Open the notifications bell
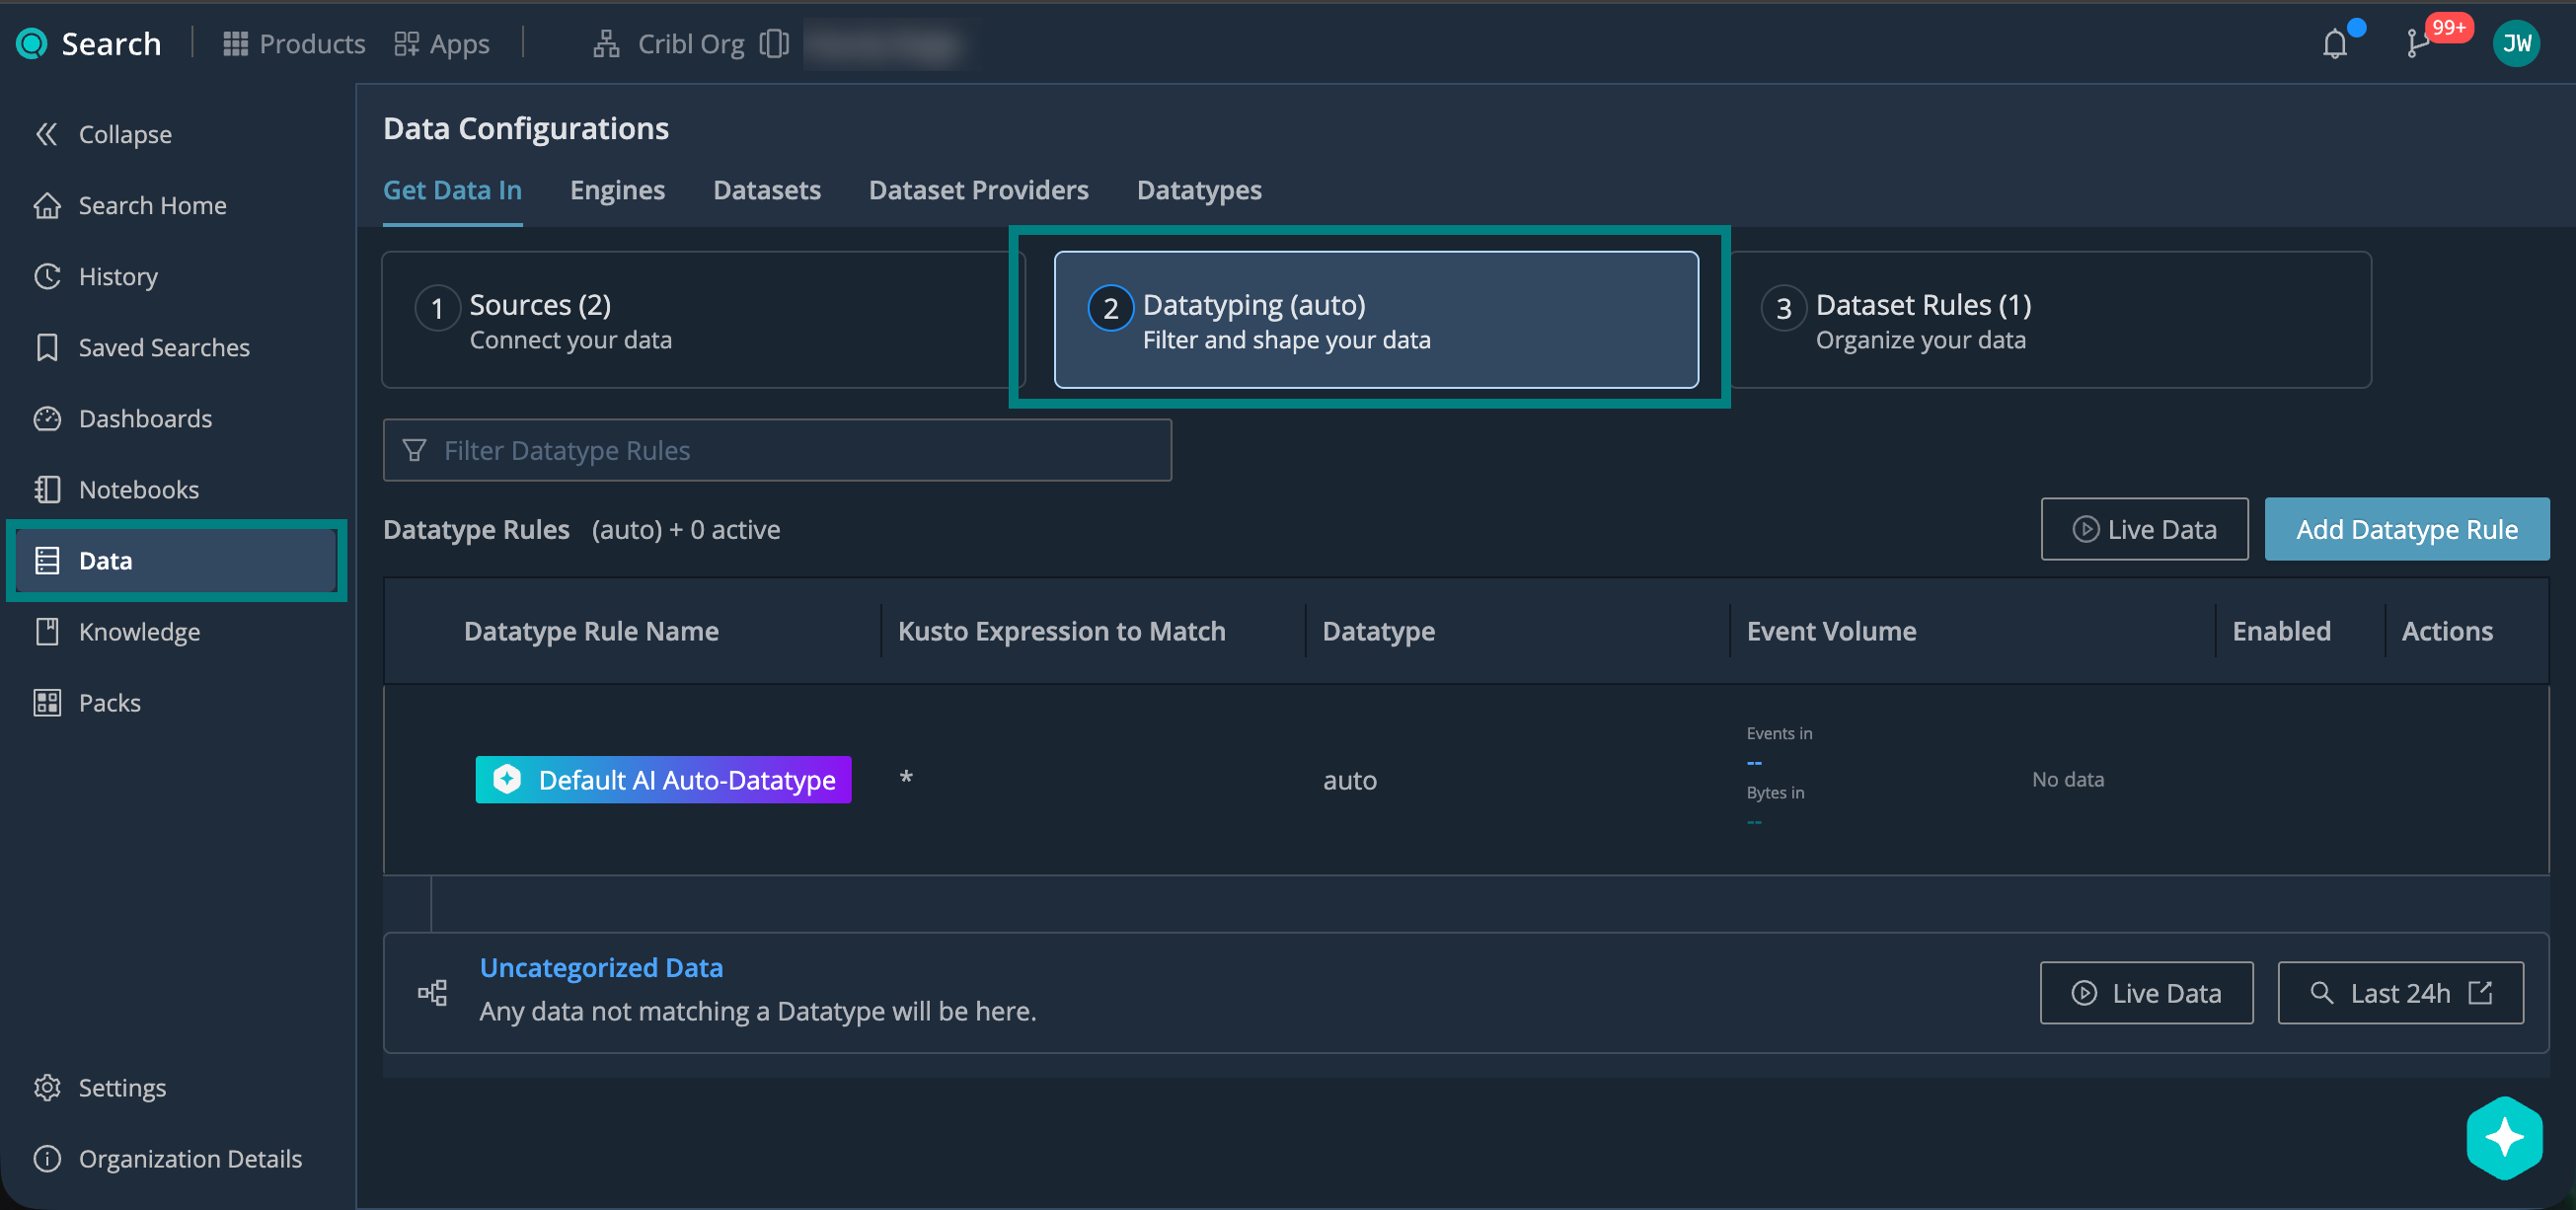The image size is (2576, 1210). (2335, 44)
